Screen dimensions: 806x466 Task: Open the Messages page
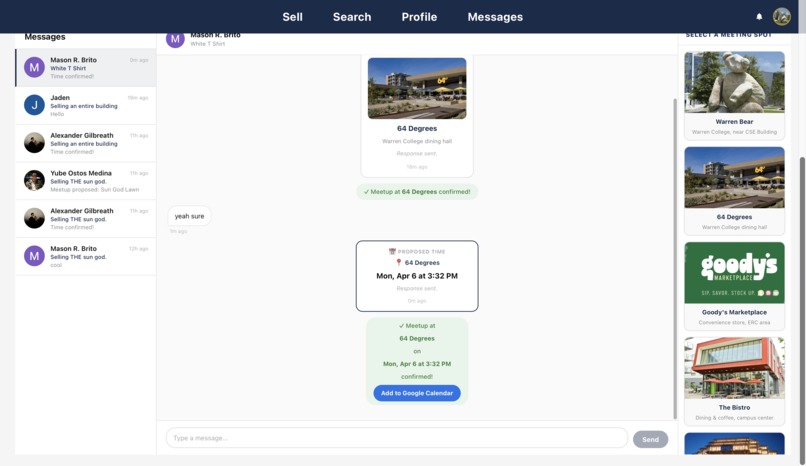[495, 17]
